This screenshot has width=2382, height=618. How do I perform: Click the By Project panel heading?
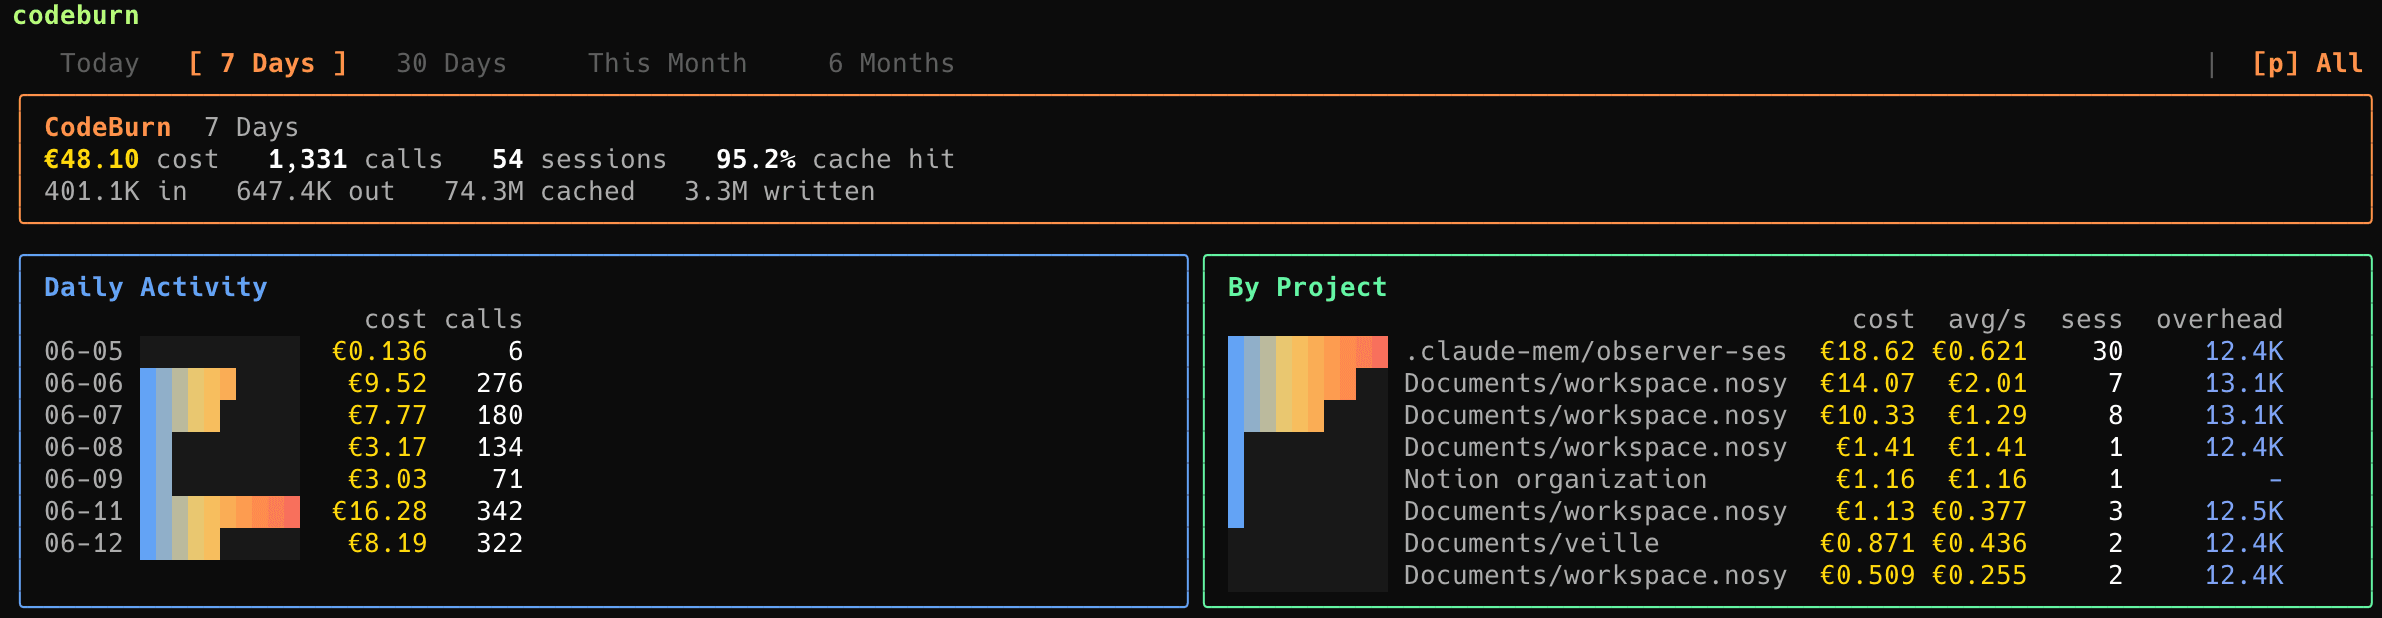click(x=1307, y=287)
